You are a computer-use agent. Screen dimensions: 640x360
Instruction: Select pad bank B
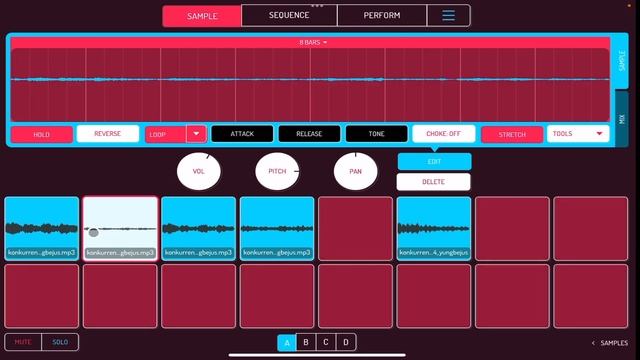click(x=306, y=342)
